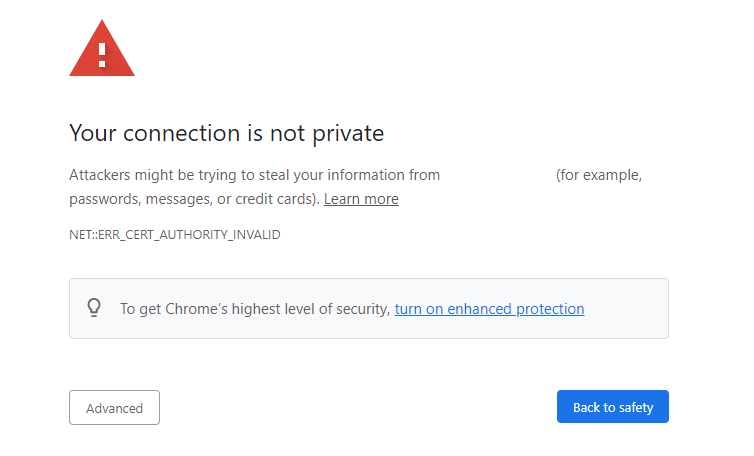Follow the turn on enhanced protection link
This screenshot has width=754, height=456.
(x=489, y=309)
